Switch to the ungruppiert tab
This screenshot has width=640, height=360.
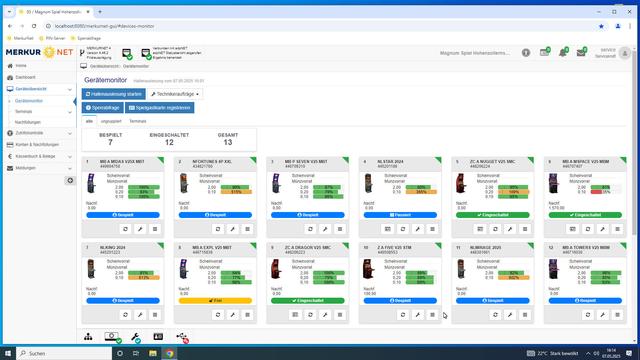pyautogui.click(x=111, y=121)
